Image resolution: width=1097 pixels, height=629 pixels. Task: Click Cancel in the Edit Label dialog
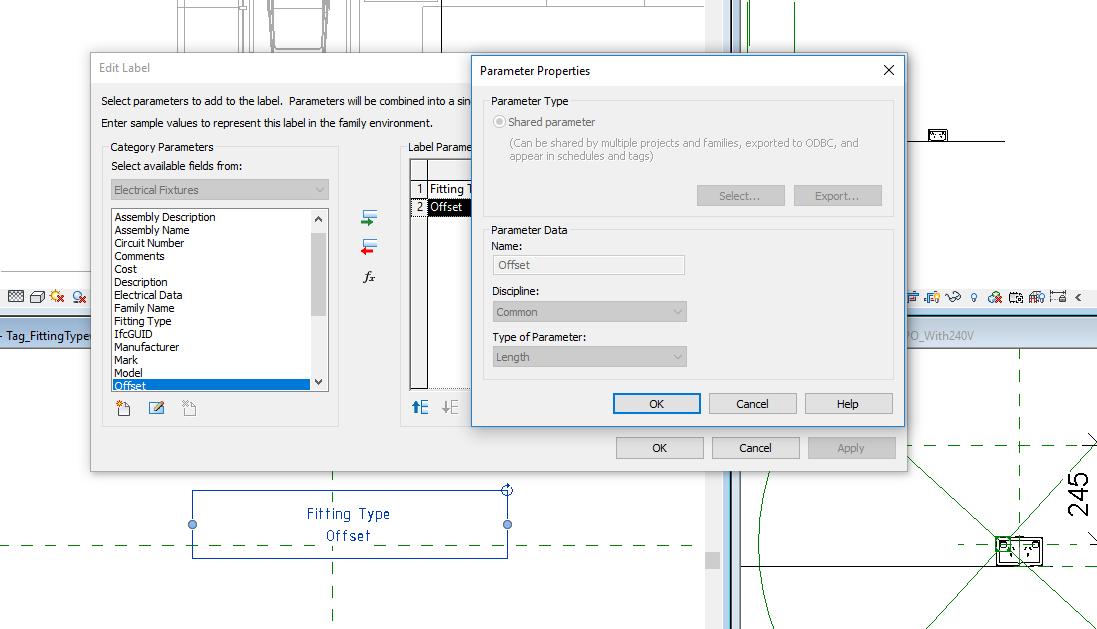[x=756, y=448]
